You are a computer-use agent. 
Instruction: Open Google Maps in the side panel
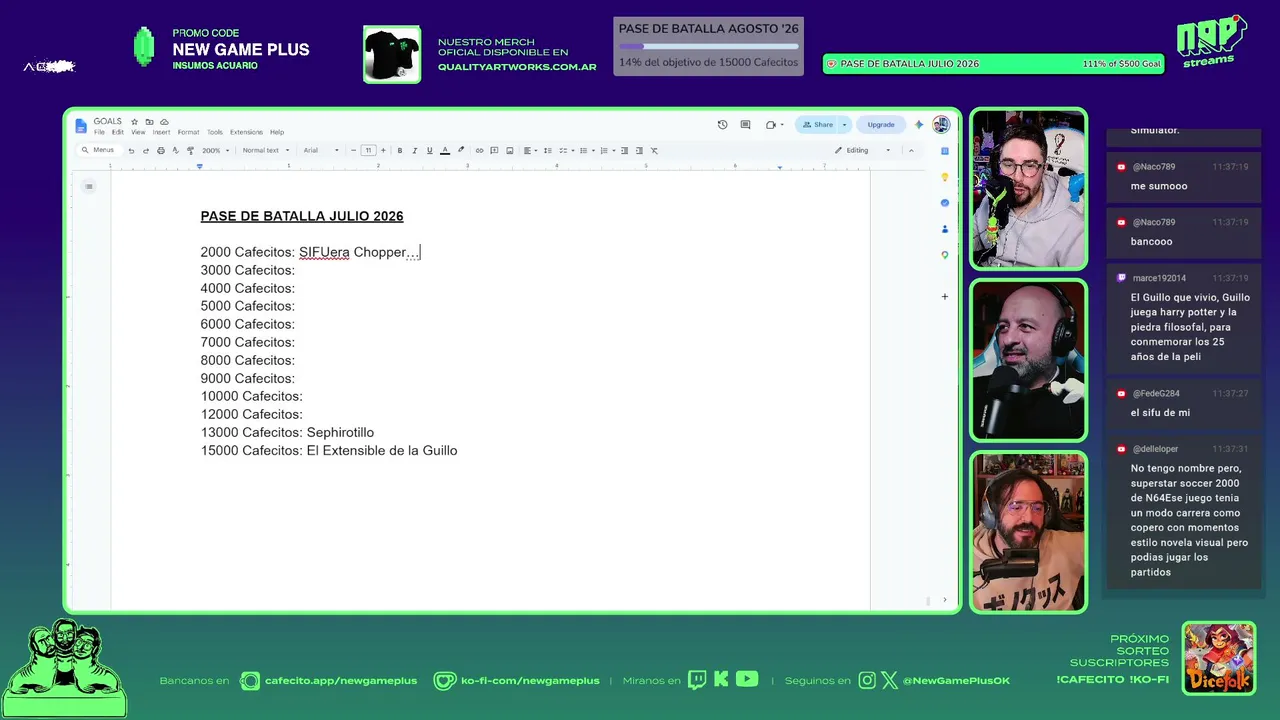(x=945, y=255)
